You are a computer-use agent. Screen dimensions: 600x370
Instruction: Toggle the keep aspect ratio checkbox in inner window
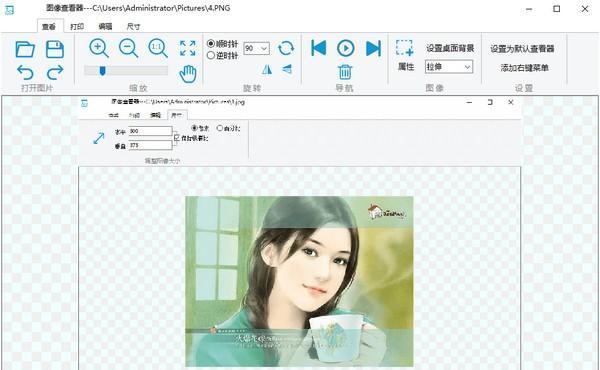click(176, 138)
